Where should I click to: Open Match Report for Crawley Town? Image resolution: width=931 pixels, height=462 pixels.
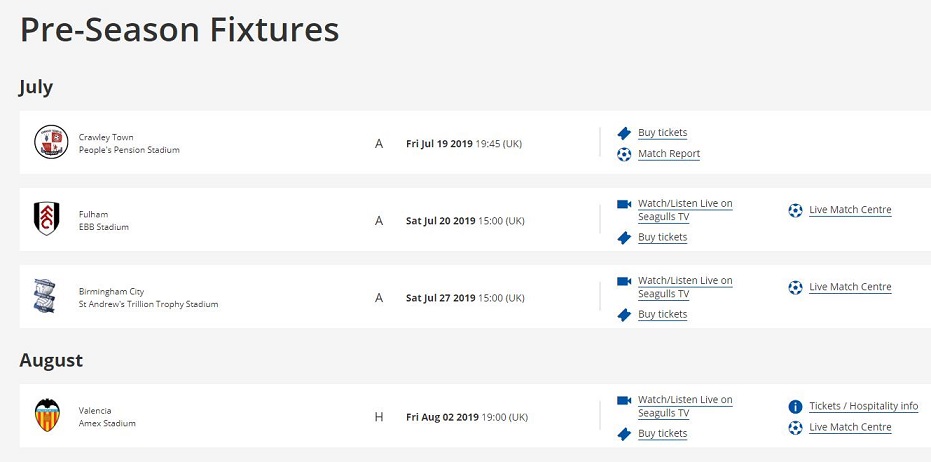pyautogui.click(x=669, y=154)
